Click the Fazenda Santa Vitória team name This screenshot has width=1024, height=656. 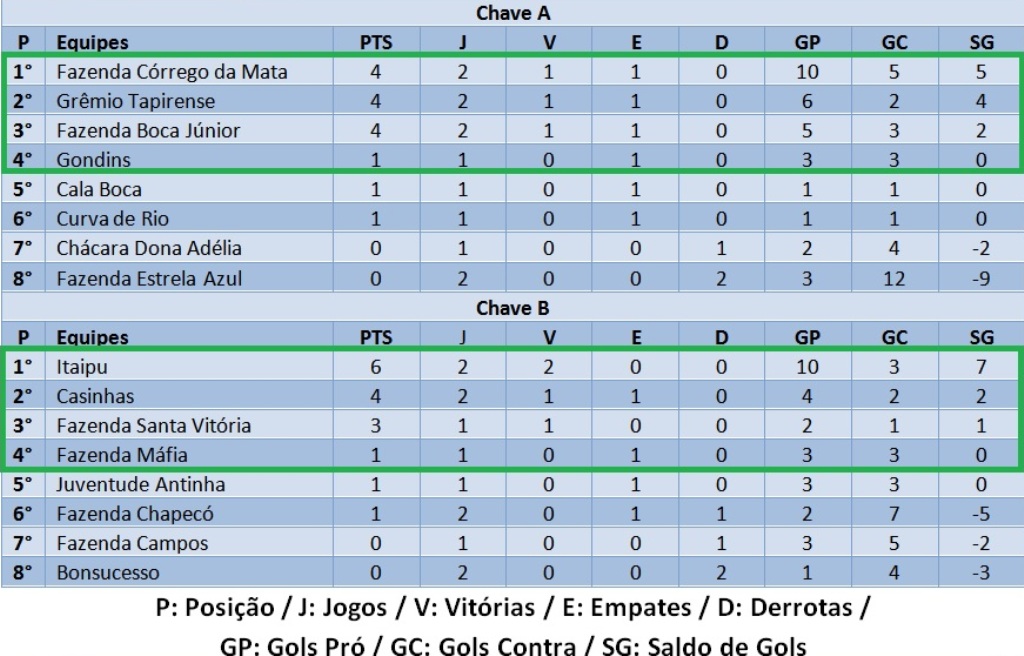(x=153, y=425)
